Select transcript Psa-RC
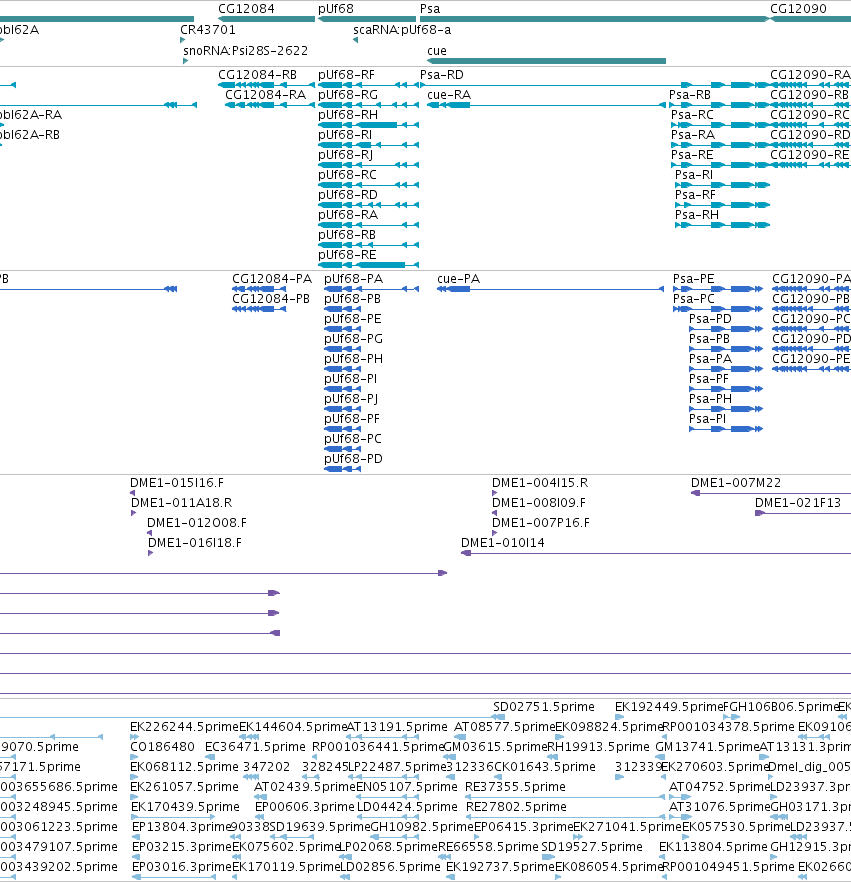Screen dimensions: 851x882 pyautogui.click(x=721, y=125)
